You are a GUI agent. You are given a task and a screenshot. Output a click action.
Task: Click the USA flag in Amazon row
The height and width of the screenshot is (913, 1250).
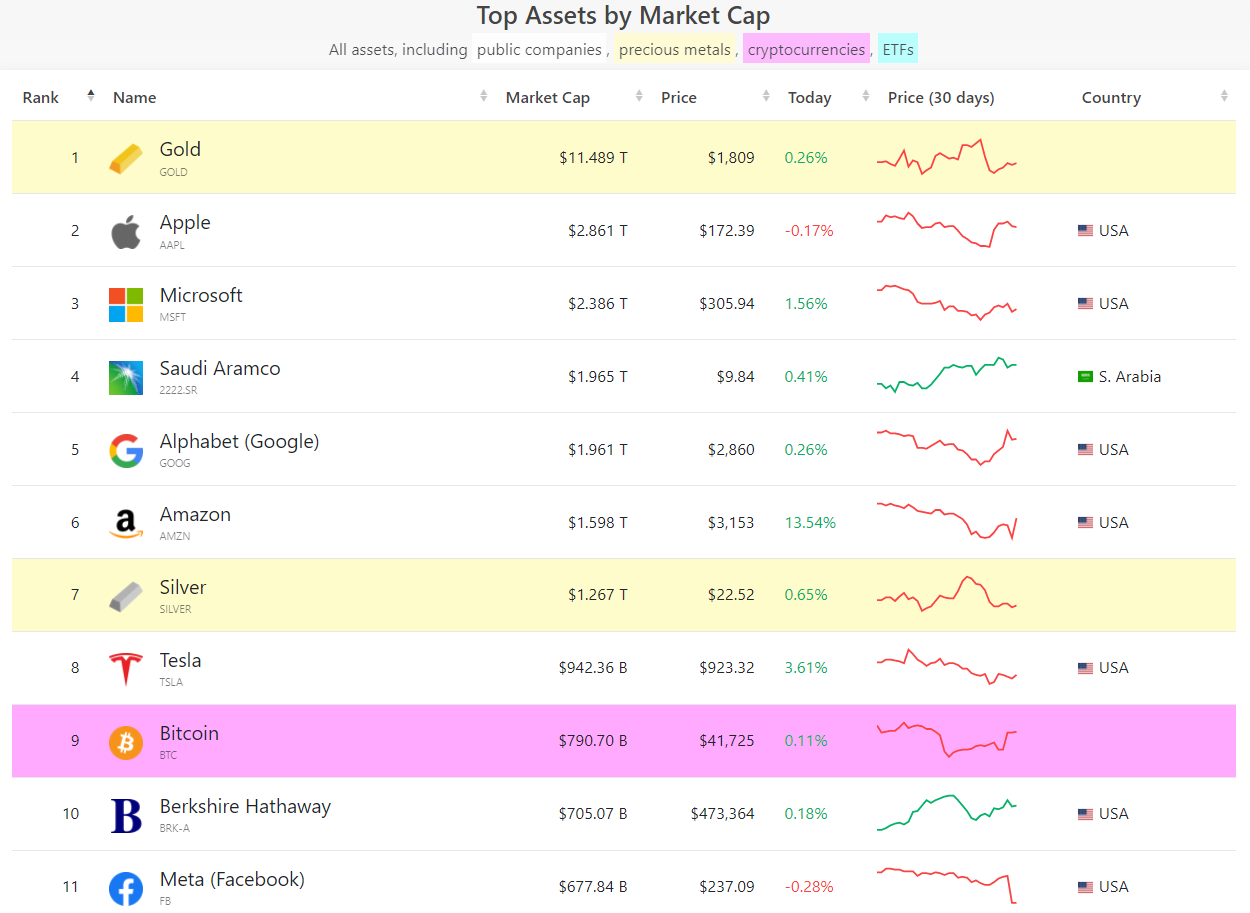(x=1085, y=523)
